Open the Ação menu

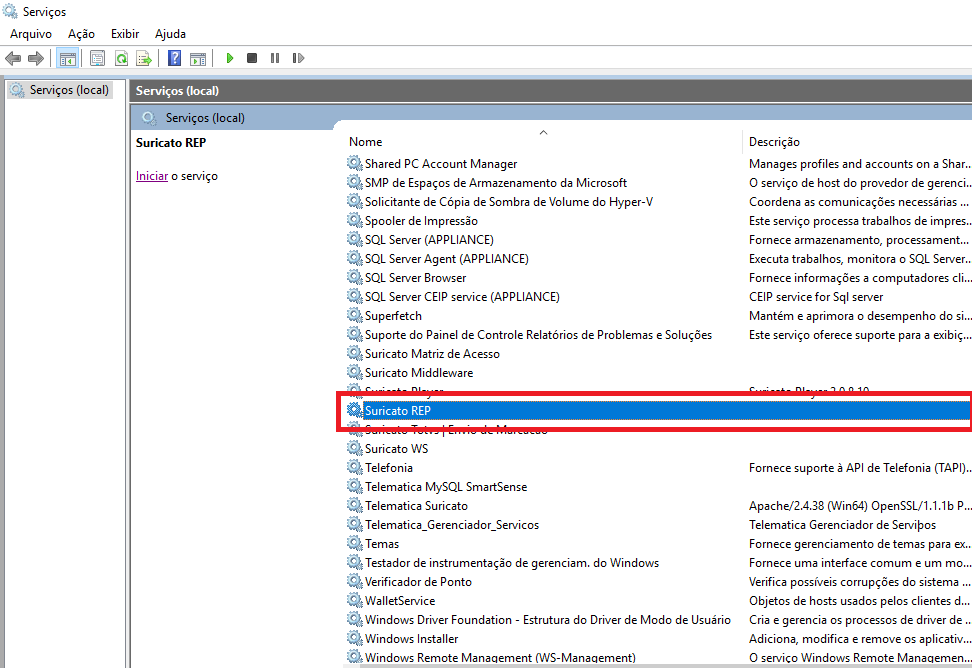coord(81,34)
